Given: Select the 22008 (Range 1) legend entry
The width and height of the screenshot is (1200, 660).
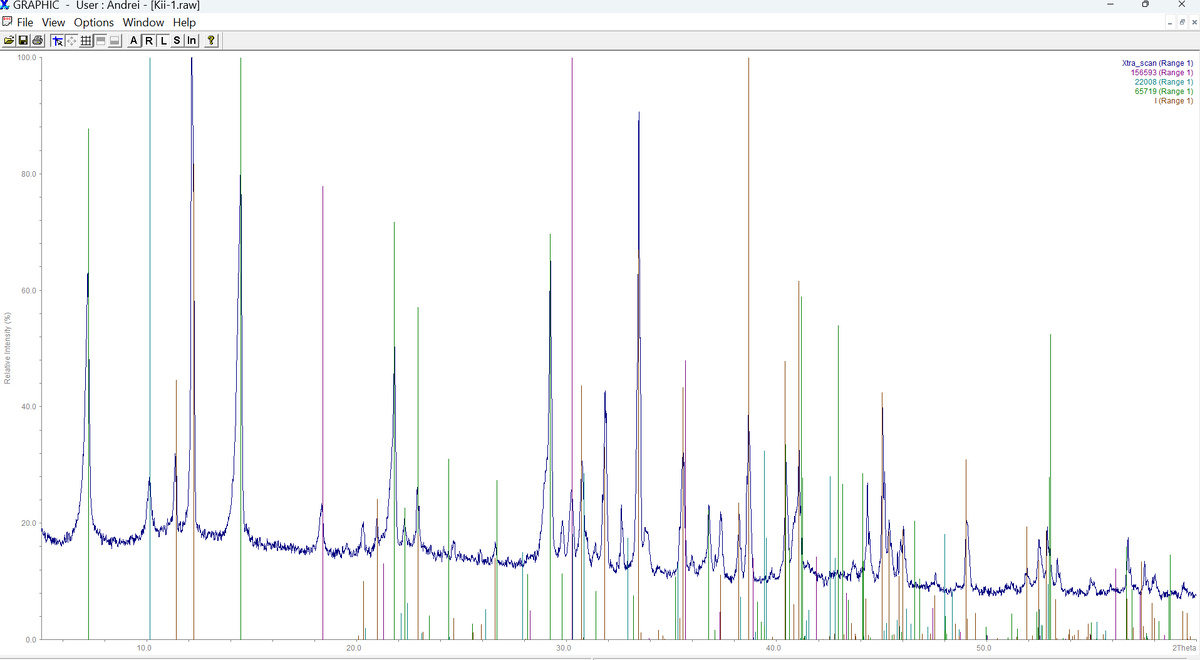Looking at the screenshot, I should click(x=1164, y=82).
